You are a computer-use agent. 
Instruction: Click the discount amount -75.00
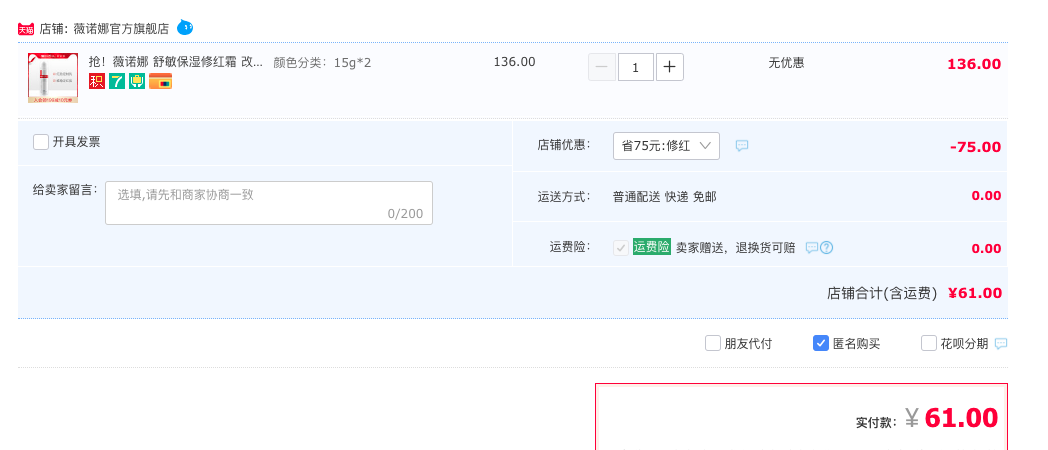click(x=975, y=147)
